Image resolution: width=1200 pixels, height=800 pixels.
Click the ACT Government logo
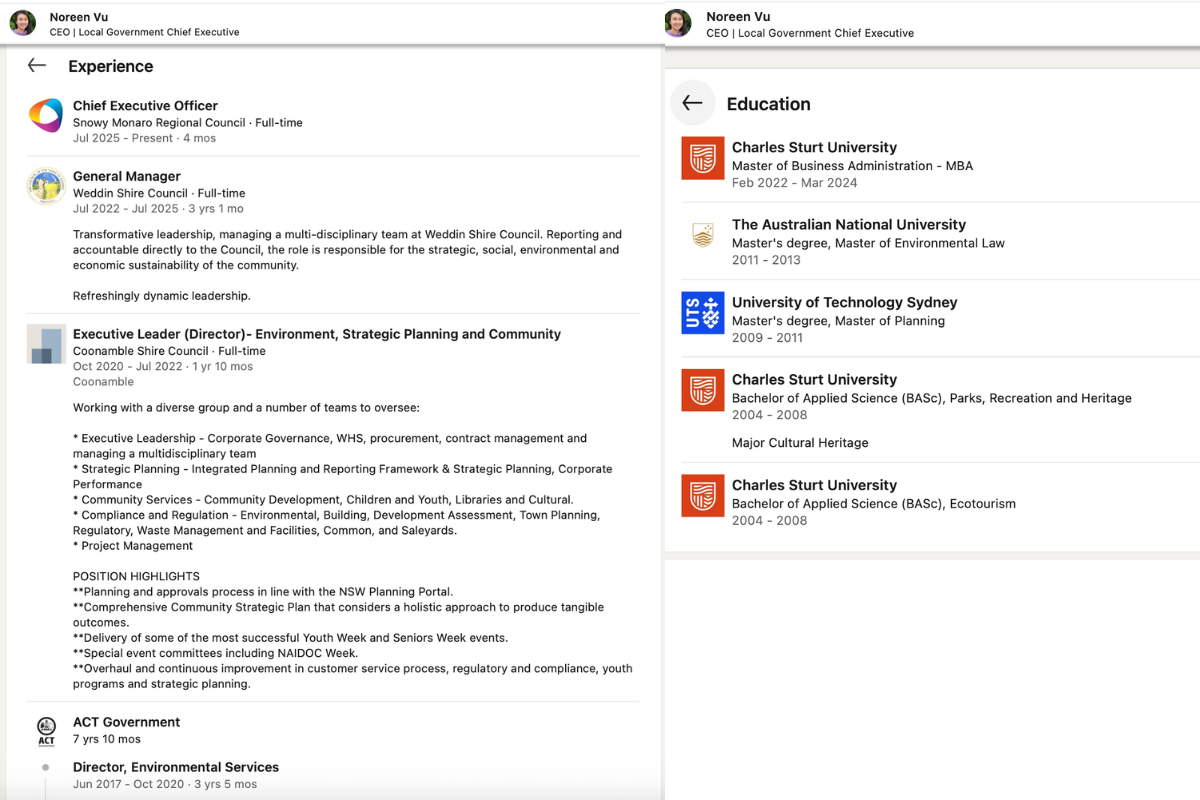(46, 730)
